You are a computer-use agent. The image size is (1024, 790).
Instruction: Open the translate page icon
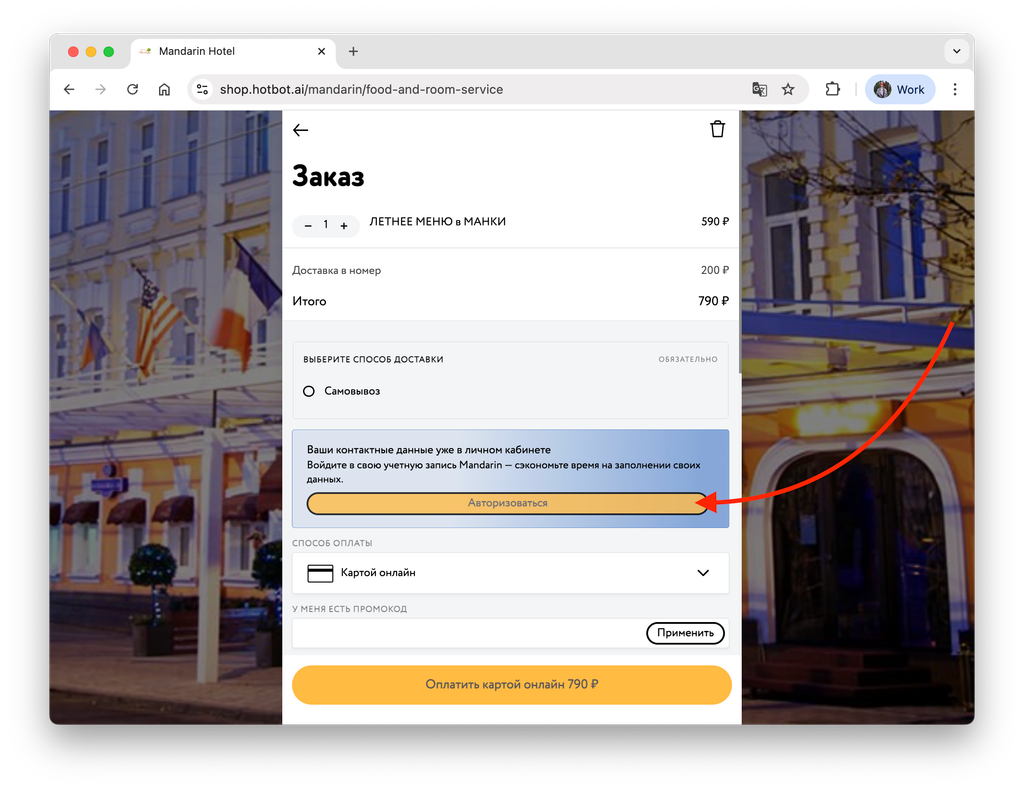[x=759, y=89]
